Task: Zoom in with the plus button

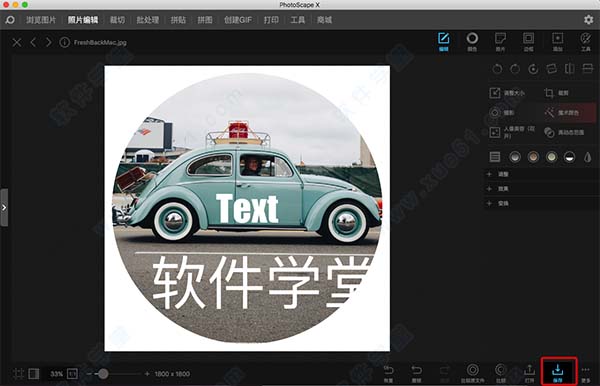Action: (x=147, y=373)
